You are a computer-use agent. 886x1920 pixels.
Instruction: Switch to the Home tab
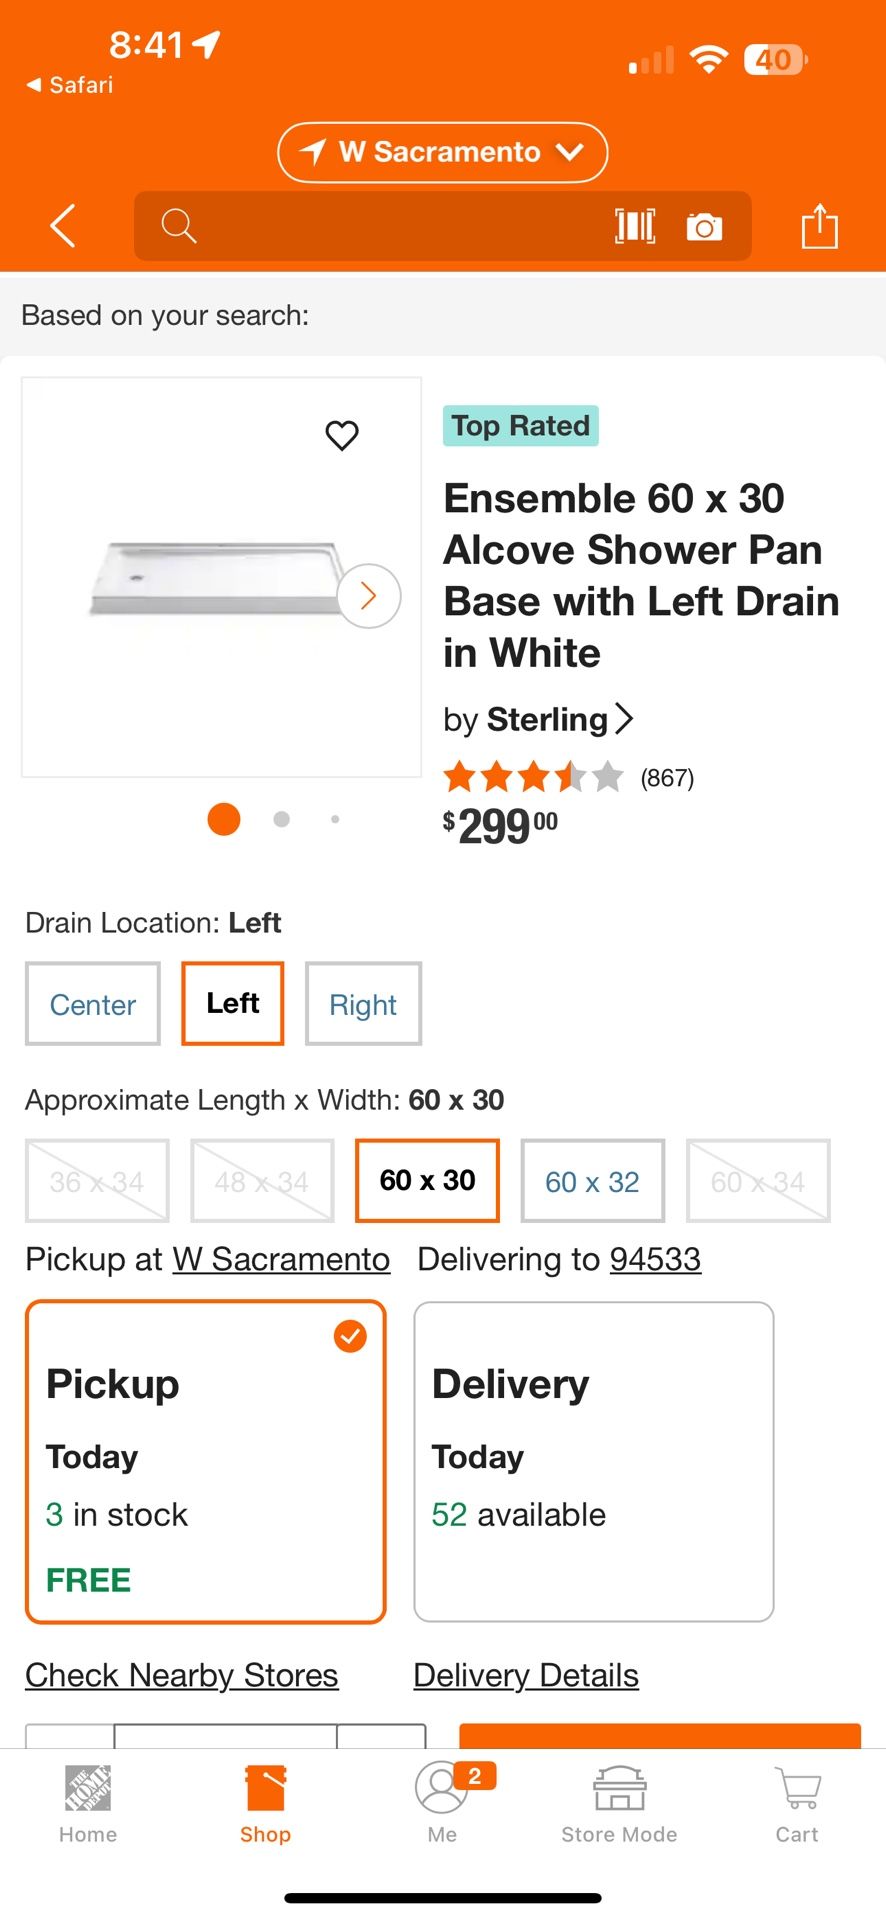(87, 1800)
